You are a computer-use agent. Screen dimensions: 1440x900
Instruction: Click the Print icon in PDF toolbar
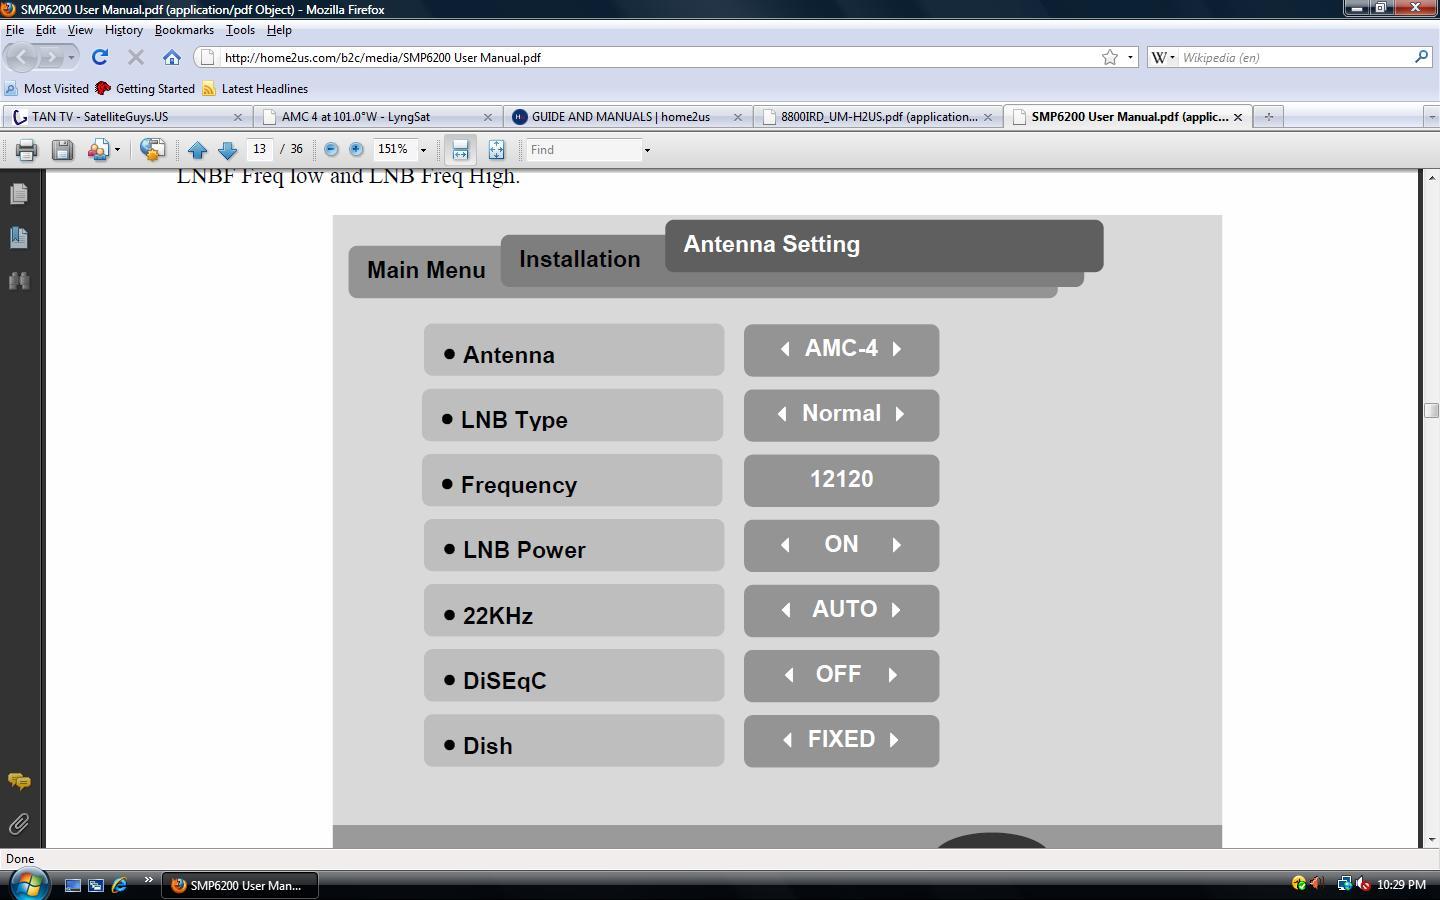click(x=26, y=150)
